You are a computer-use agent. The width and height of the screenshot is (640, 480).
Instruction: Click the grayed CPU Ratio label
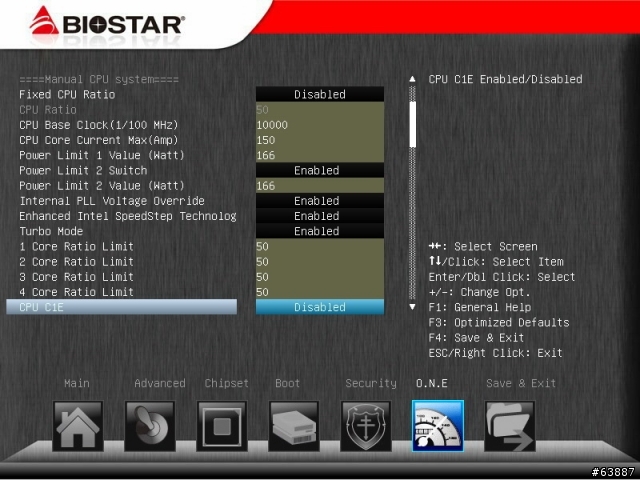[x=48, y=109]
